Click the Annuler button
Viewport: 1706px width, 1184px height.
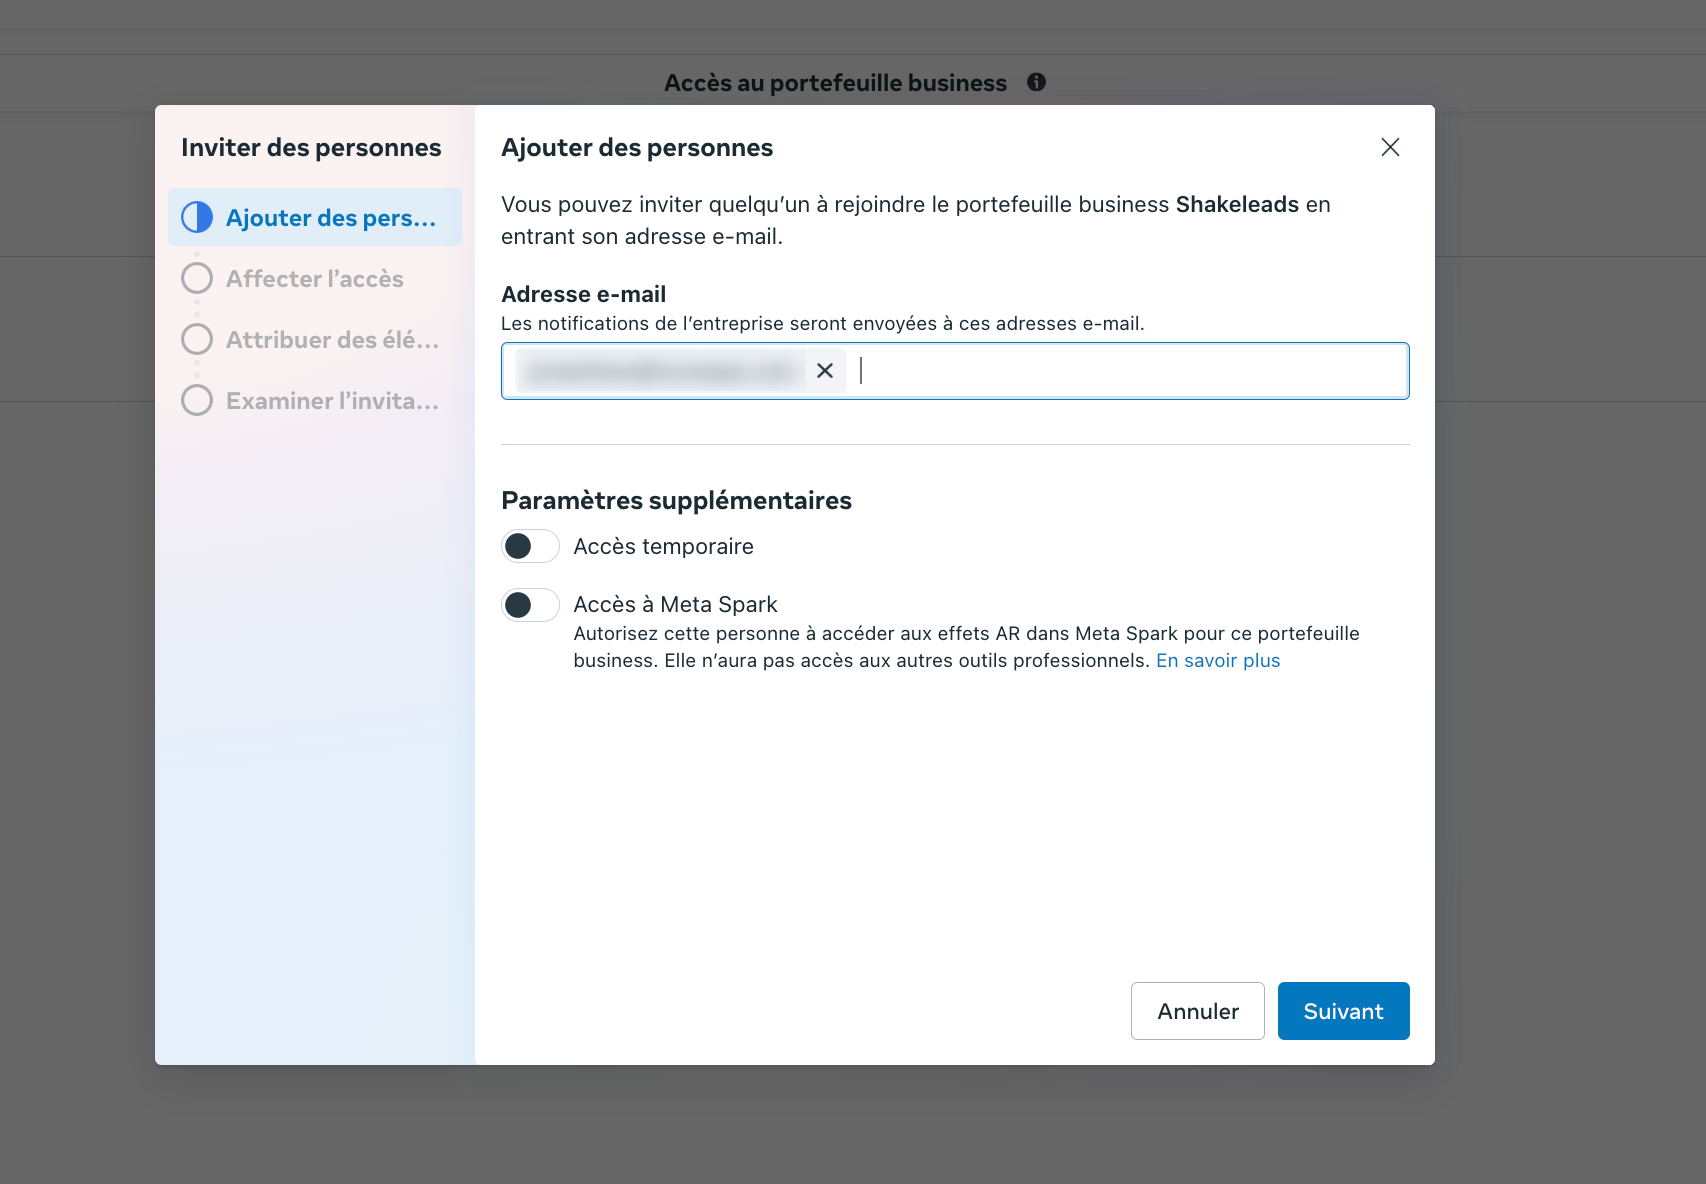click(x=1197, y=1011)
